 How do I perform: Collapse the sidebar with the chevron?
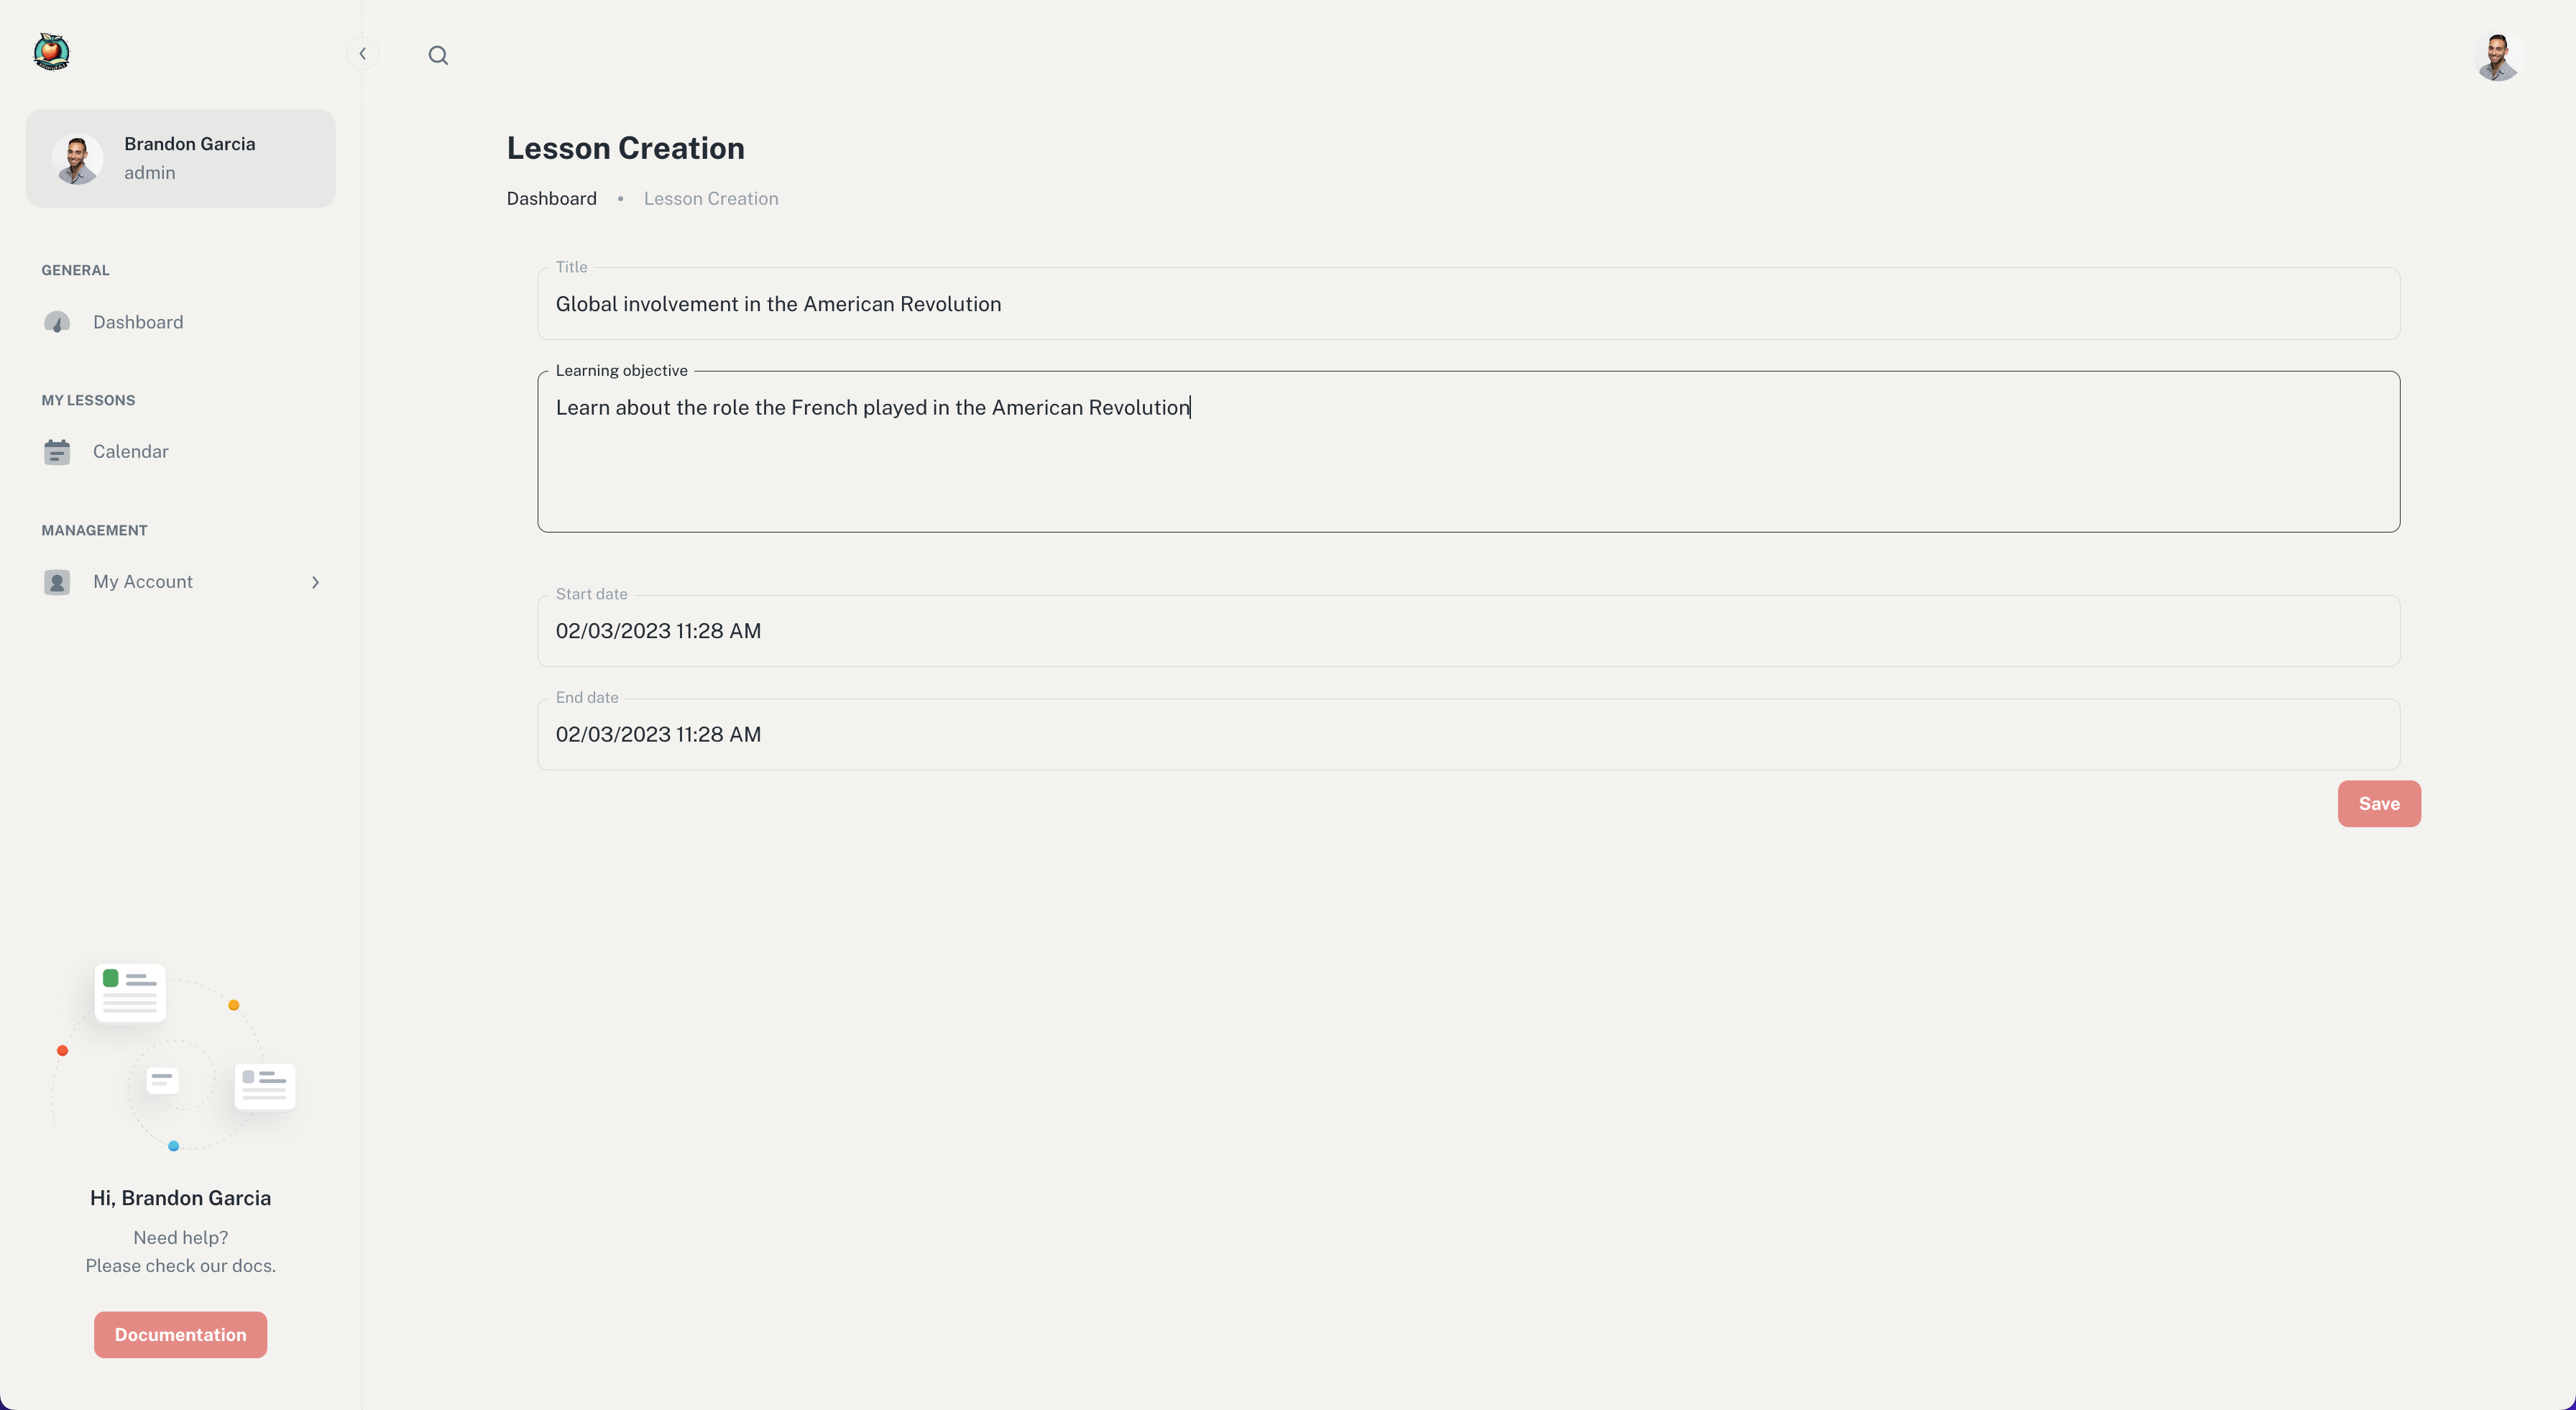[x=363, y=54]
